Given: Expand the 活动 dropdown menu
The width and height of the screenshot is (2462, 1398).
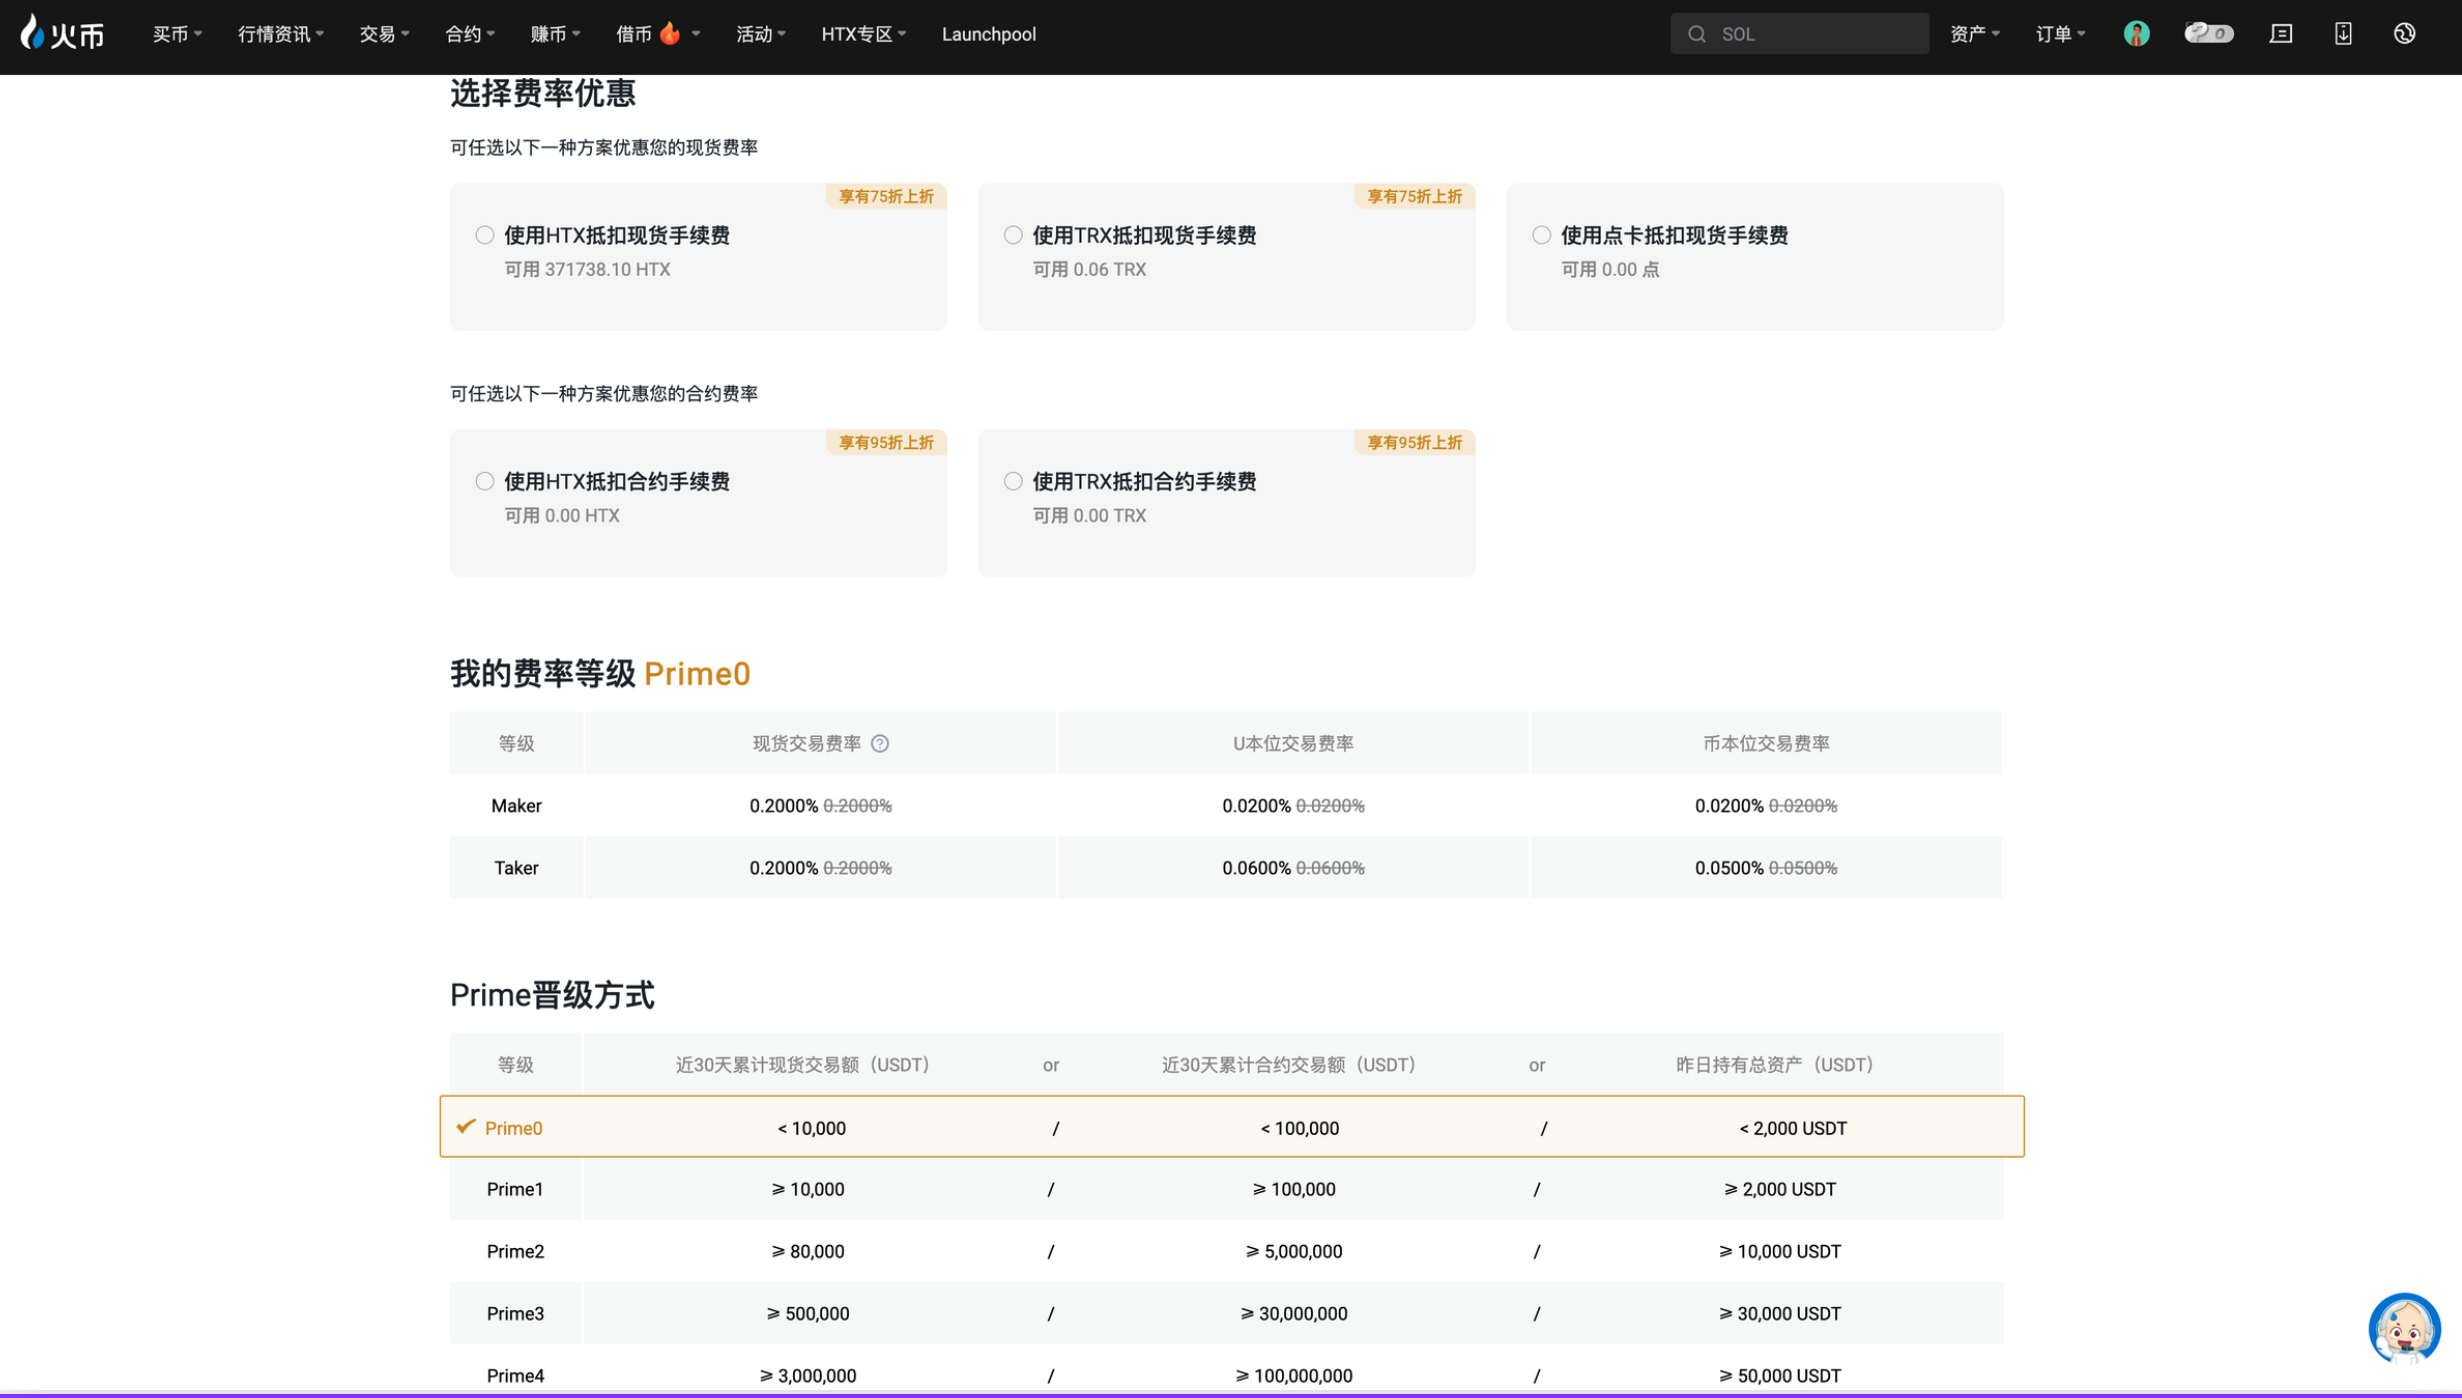Looking at the screenshot, I should 761,34.
